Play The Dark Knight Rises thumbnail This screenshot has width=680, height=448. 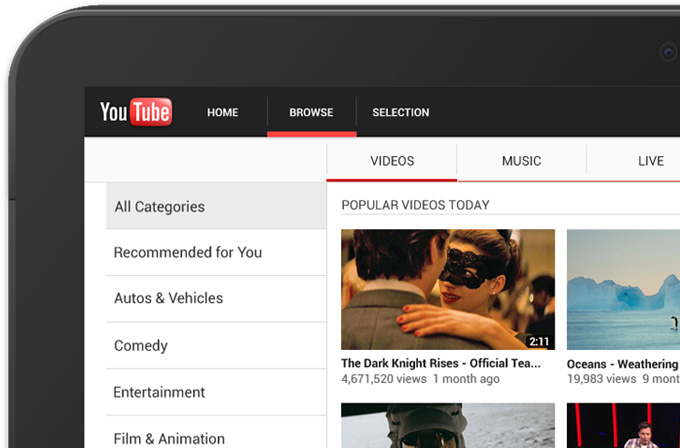coord(448,289)
